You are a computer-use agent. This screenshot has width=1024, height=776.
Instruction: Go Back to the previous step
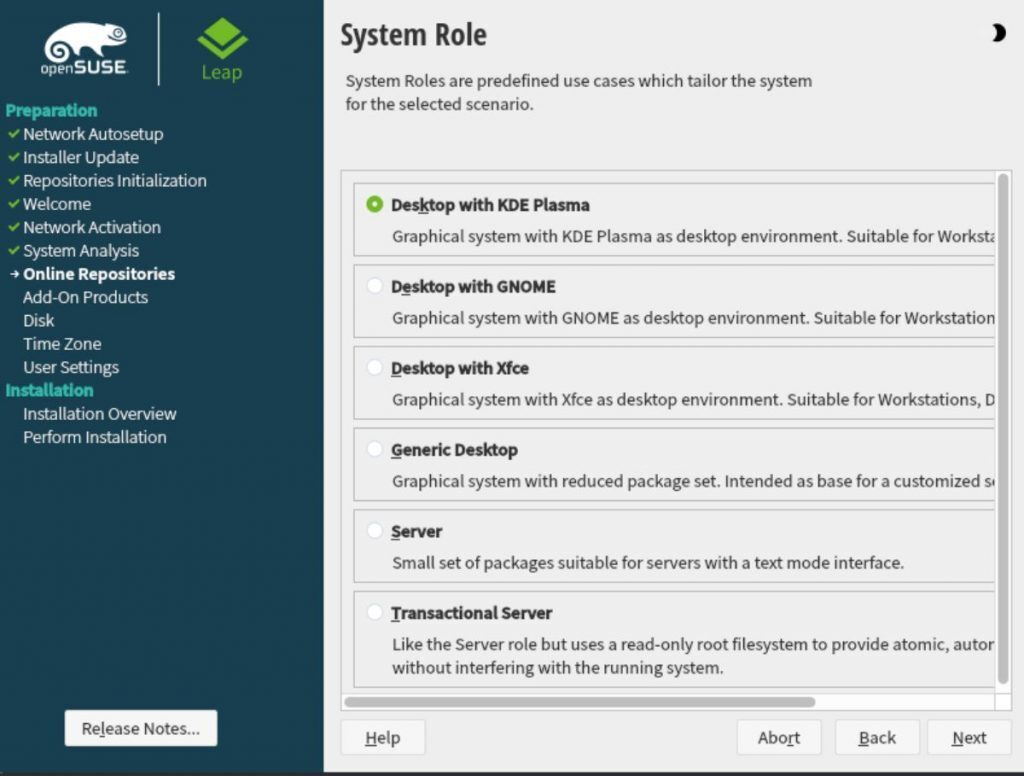click(877, 737)
